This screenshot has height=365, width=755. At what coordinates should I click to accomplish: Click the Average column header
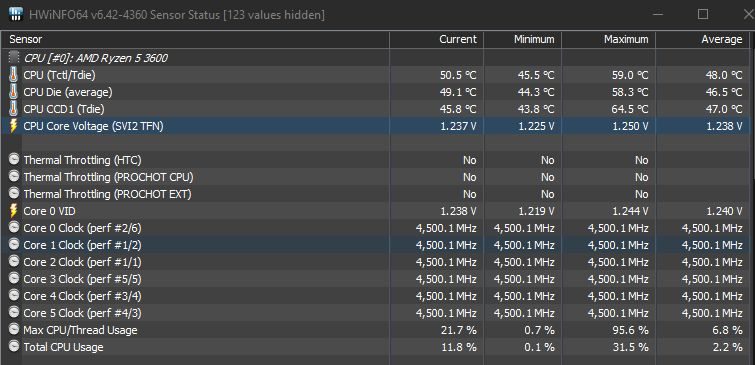(x=702, y=39)
